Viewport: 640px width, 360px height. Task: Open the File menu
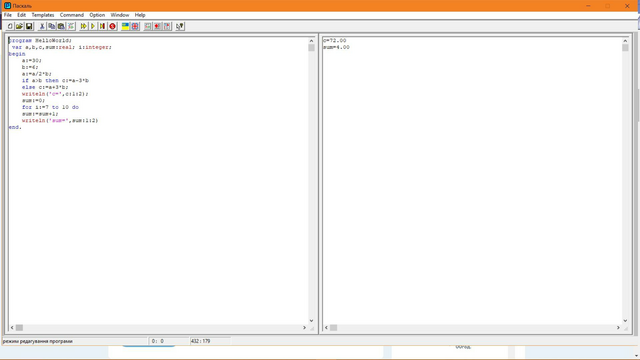click(8, 15)
